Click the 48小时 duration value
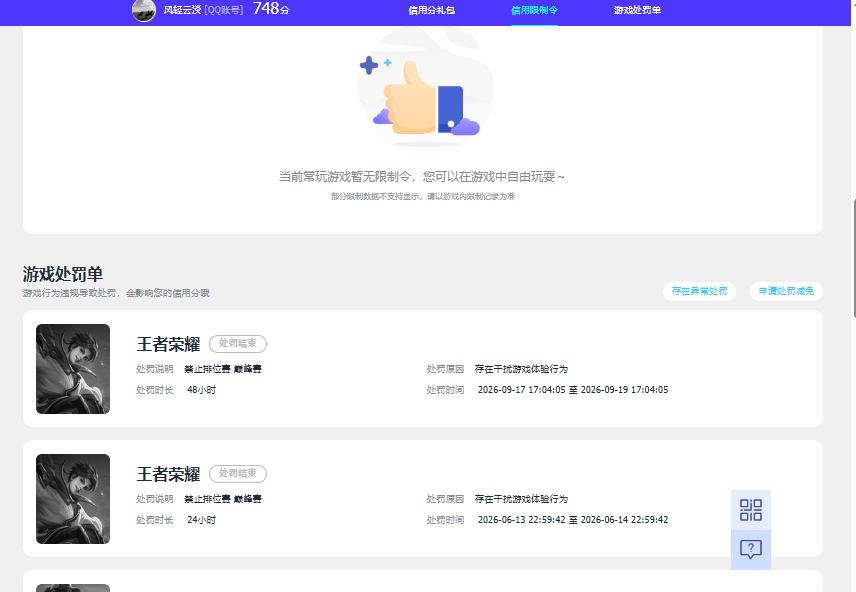The height and width of the screenshot is (592, 856). point(201,390)
